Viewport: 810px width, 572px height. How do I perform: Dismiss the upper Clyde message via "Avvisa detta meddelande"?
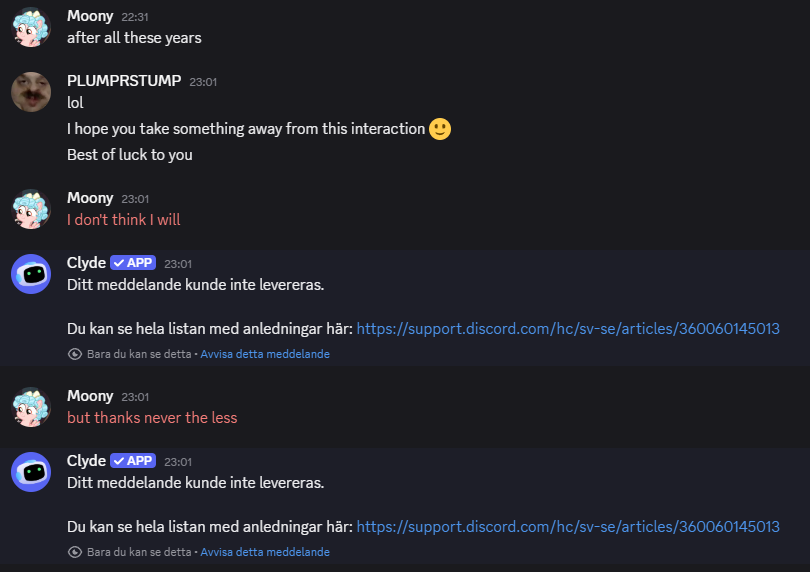[265, 354]
